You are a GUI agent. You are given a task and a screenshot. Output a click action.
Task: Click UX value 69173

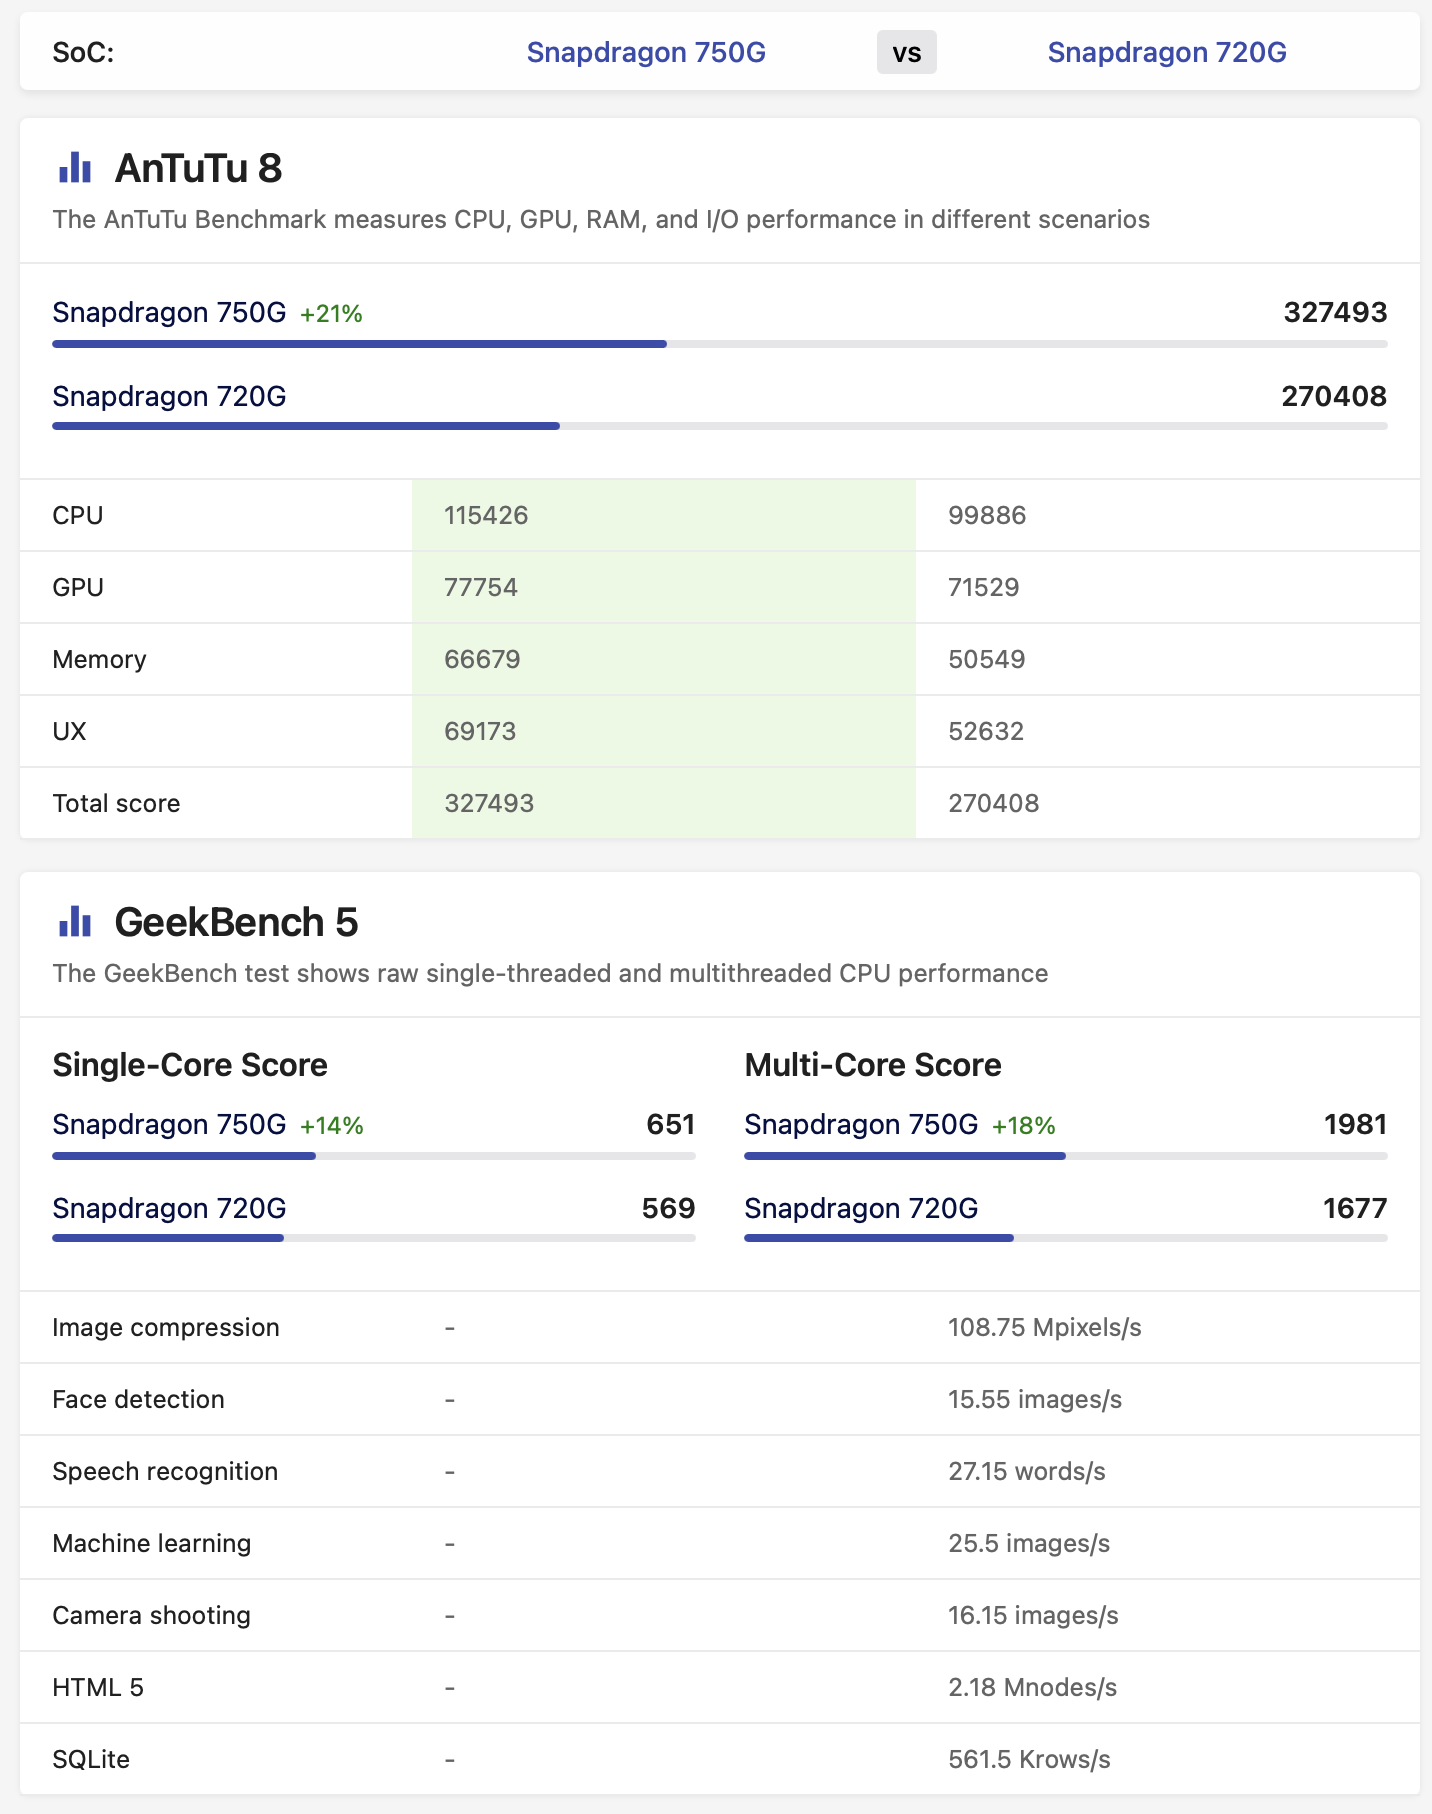tap(480, 732)
